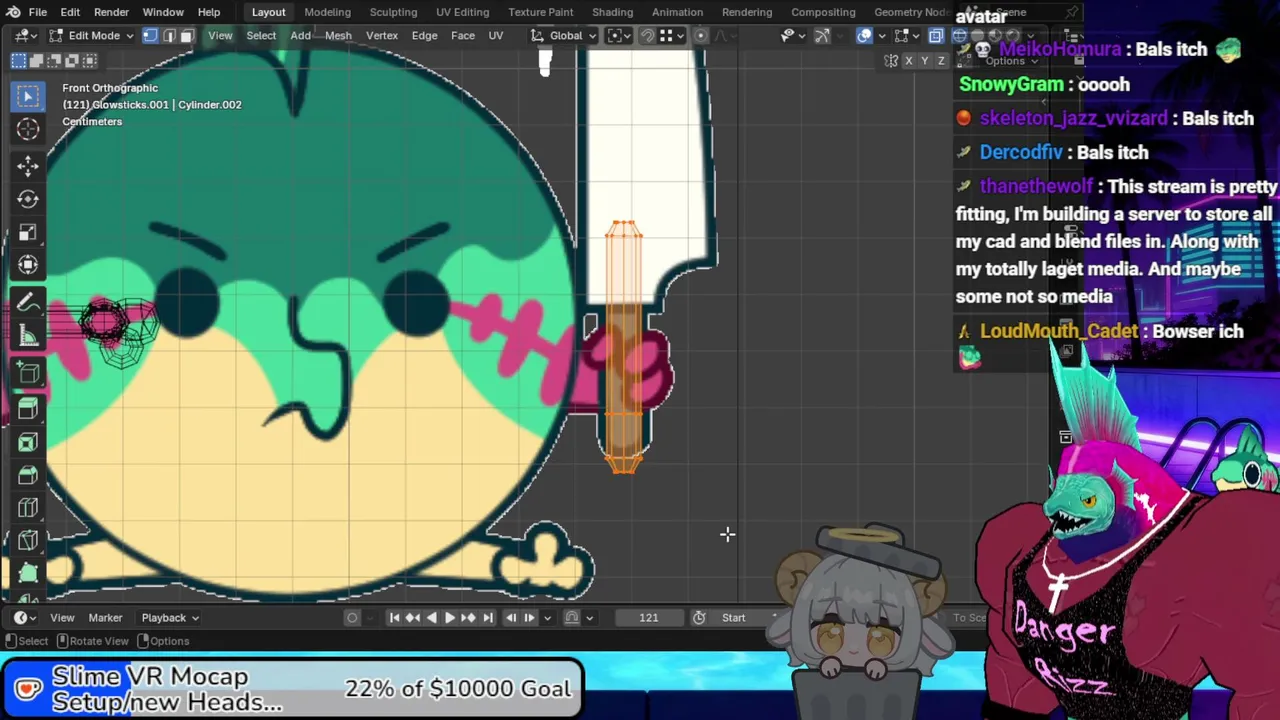Open the timeline editor type dropdown
The height and width of the screenshot is (720, 1280).
(x=25, y=618)
